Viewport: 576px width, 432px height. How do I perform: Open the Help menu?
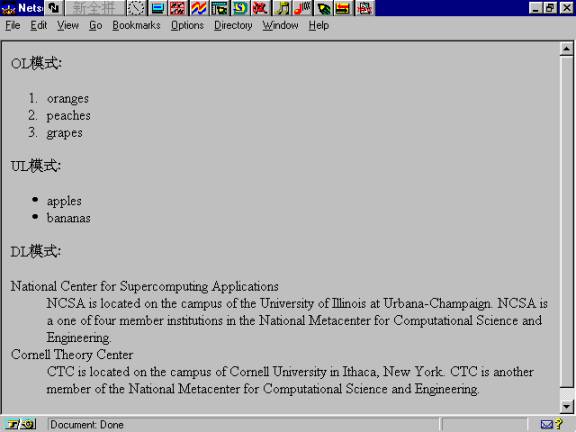click(x=318, y=25)
